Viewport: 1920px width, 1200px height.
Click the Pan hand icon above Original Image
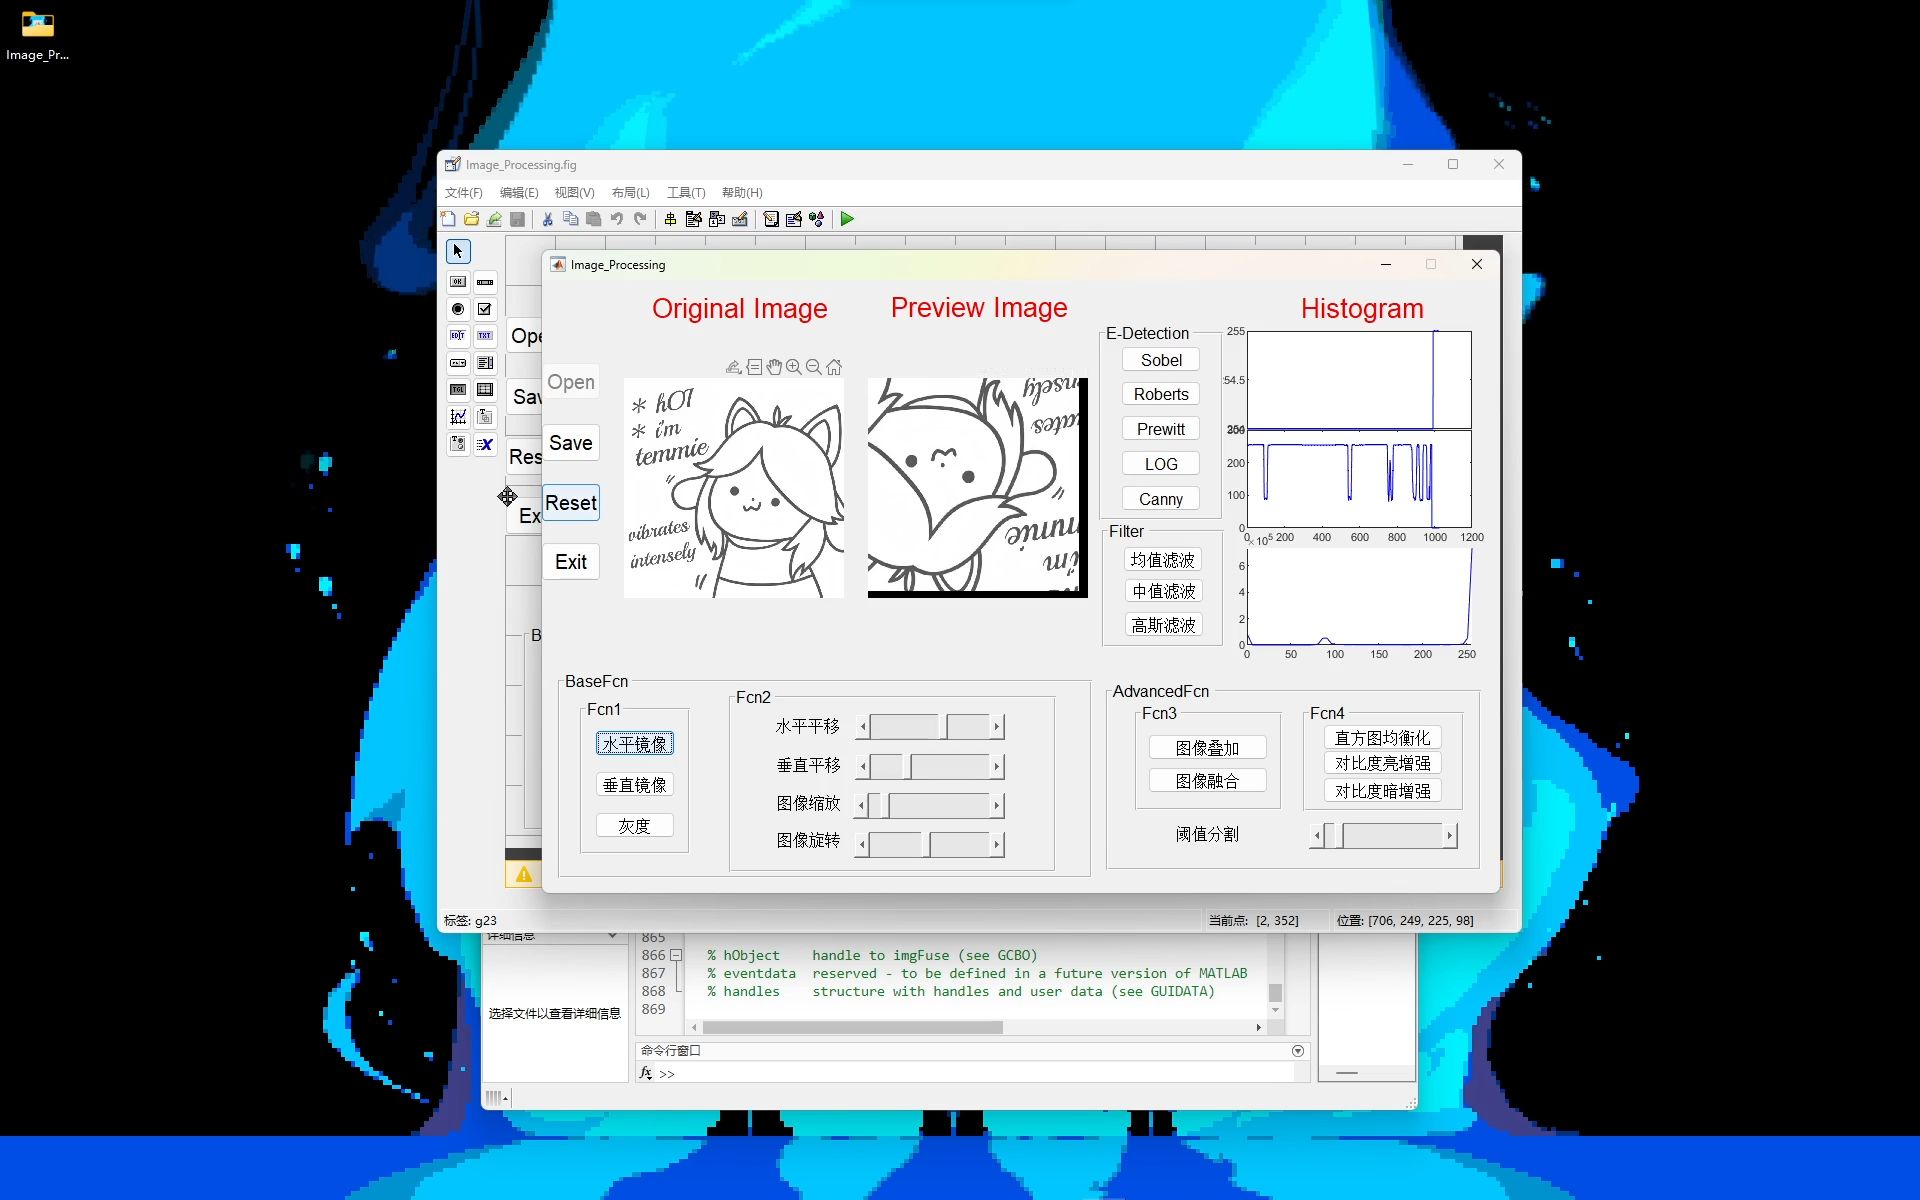(774, 367)
